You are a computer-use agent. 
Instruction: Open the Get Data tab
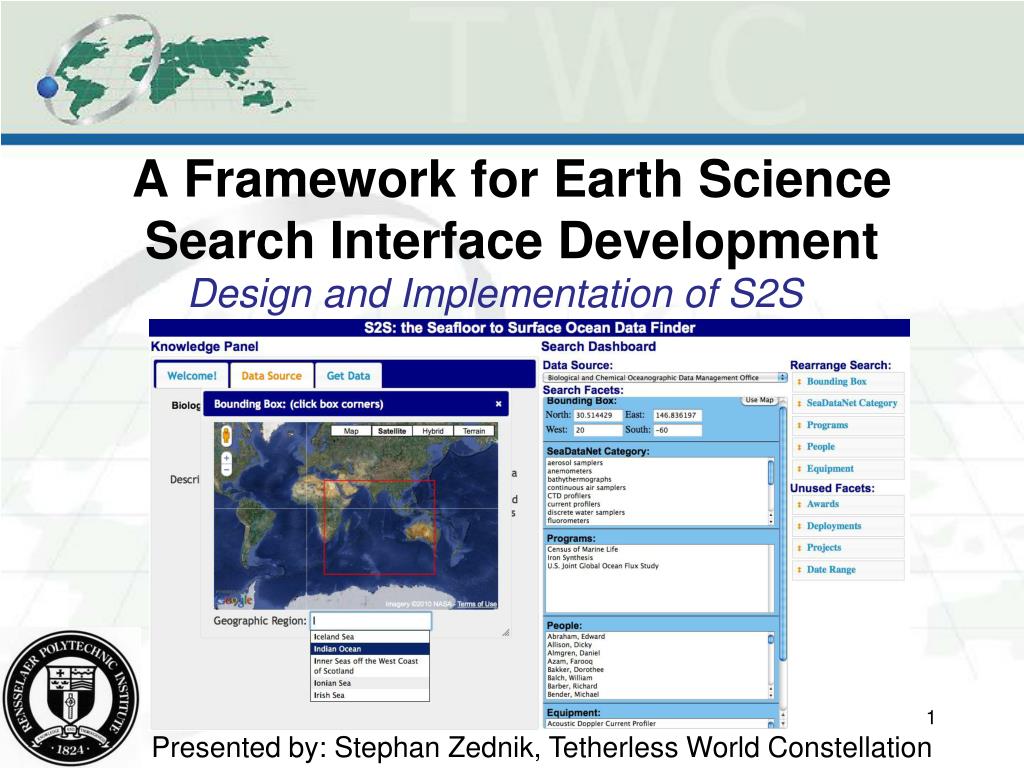pos(348,376)
